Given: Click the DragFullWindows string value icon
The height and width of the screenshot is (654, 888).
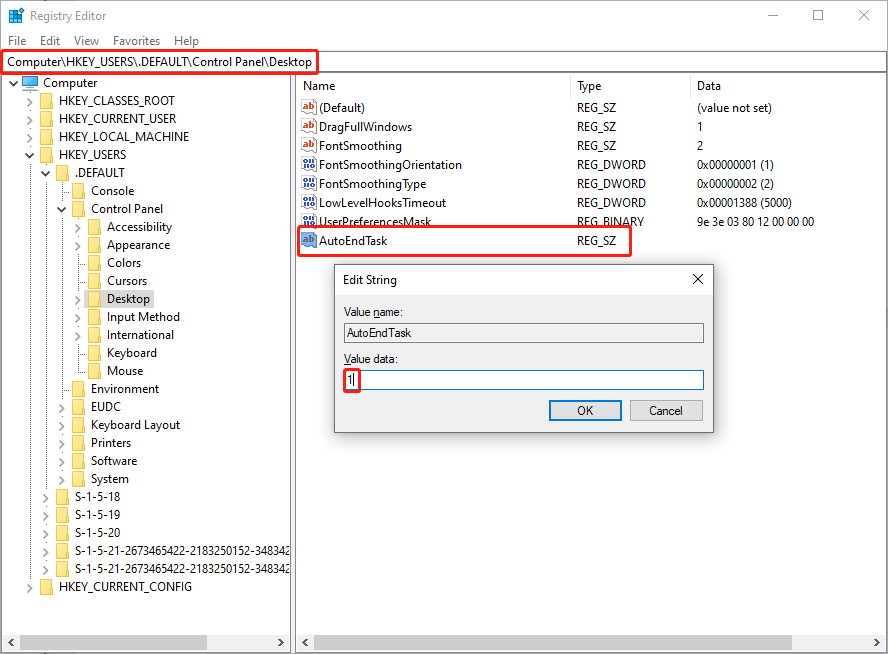Looking at the screenshot, I should point(309,126).
